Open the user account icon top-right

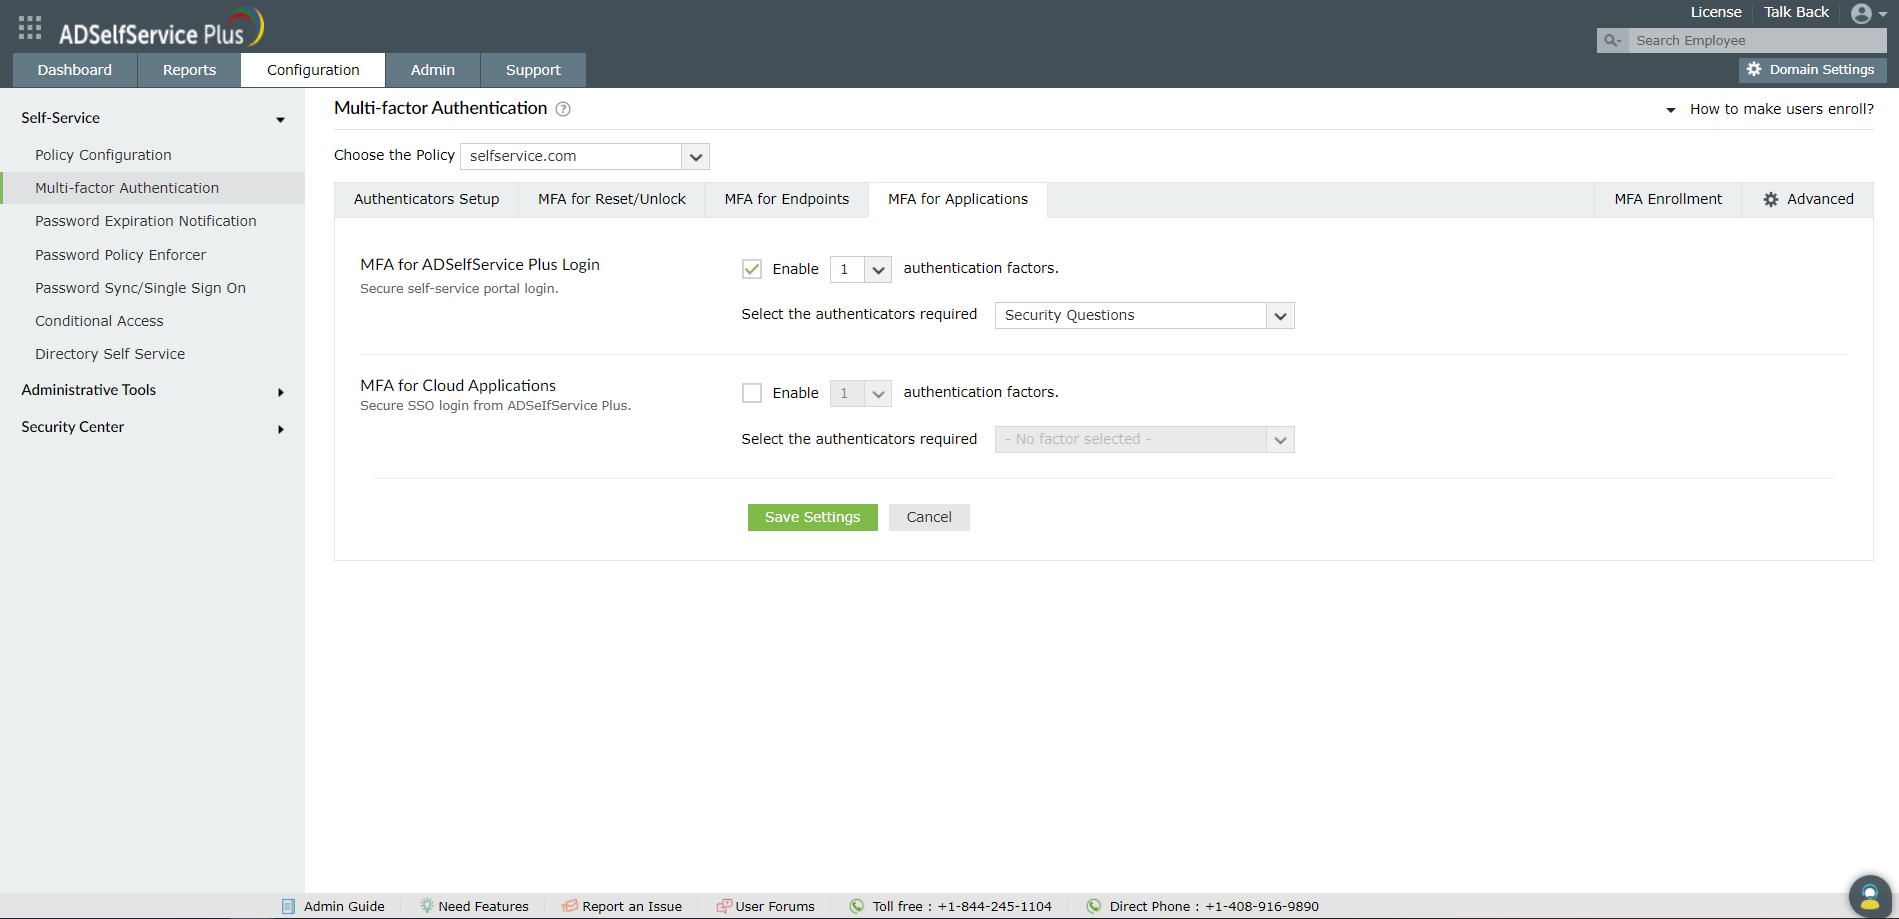pos(1862,13)
